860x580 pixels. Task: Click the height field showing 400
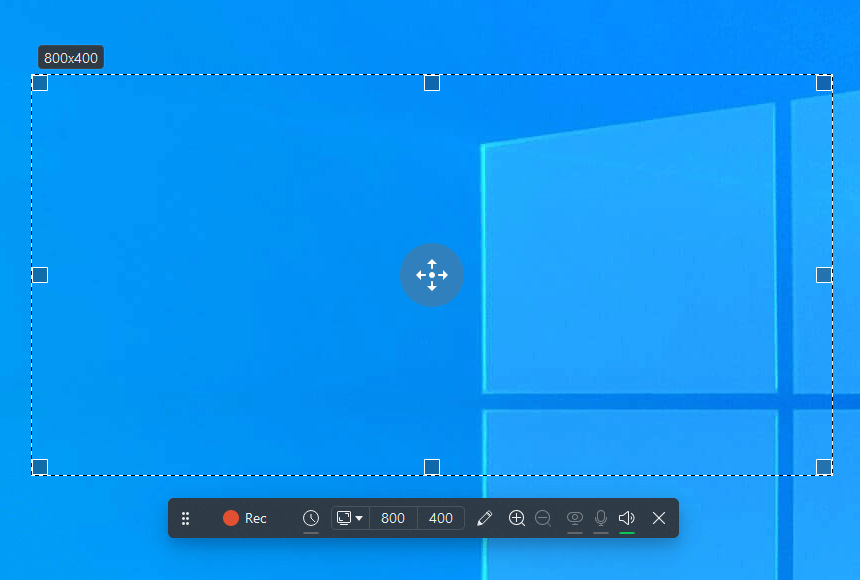441,518
